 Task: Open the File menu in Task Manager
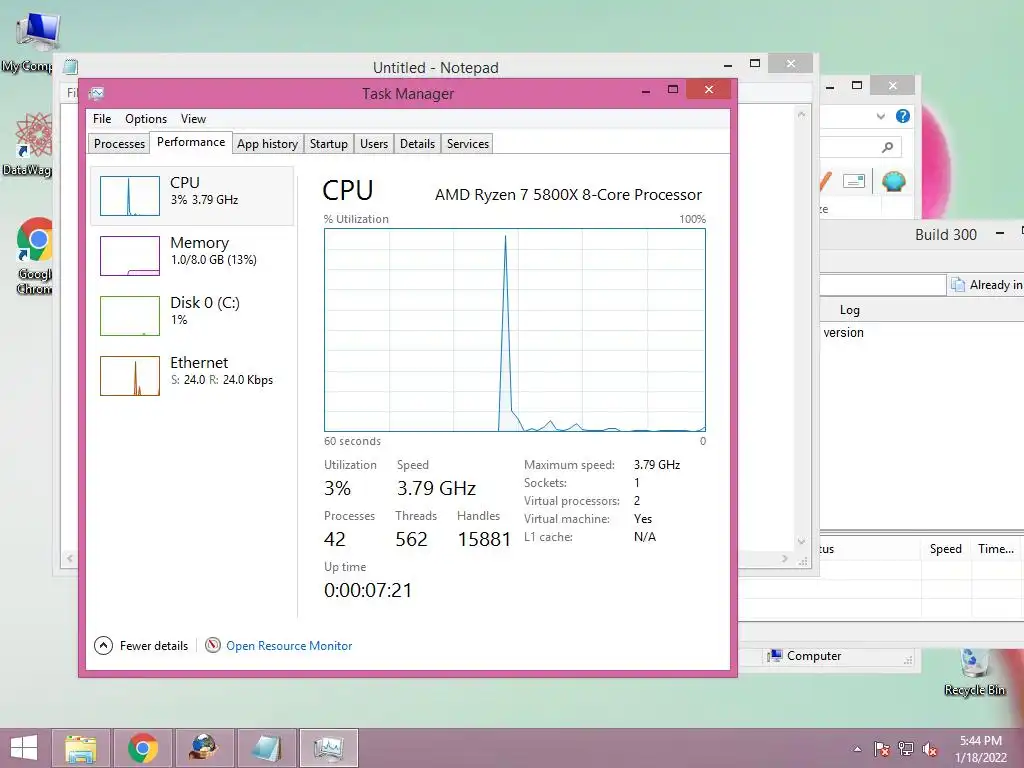click(102, 119)
